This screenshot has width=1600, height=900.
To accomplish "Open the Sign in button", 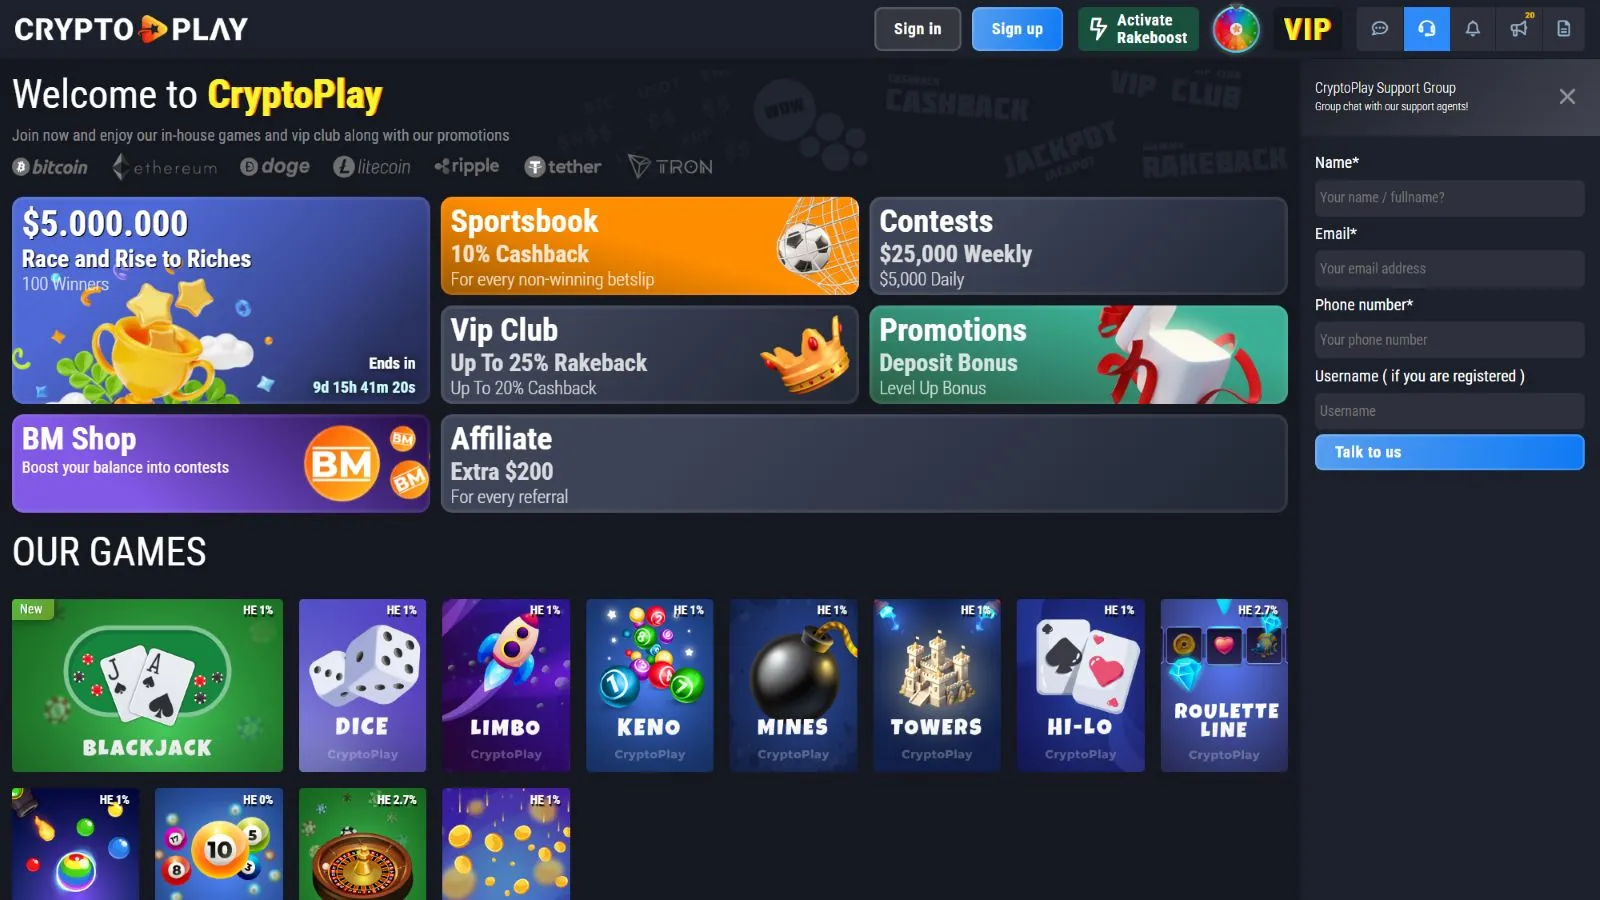I will tap(917, 29).
